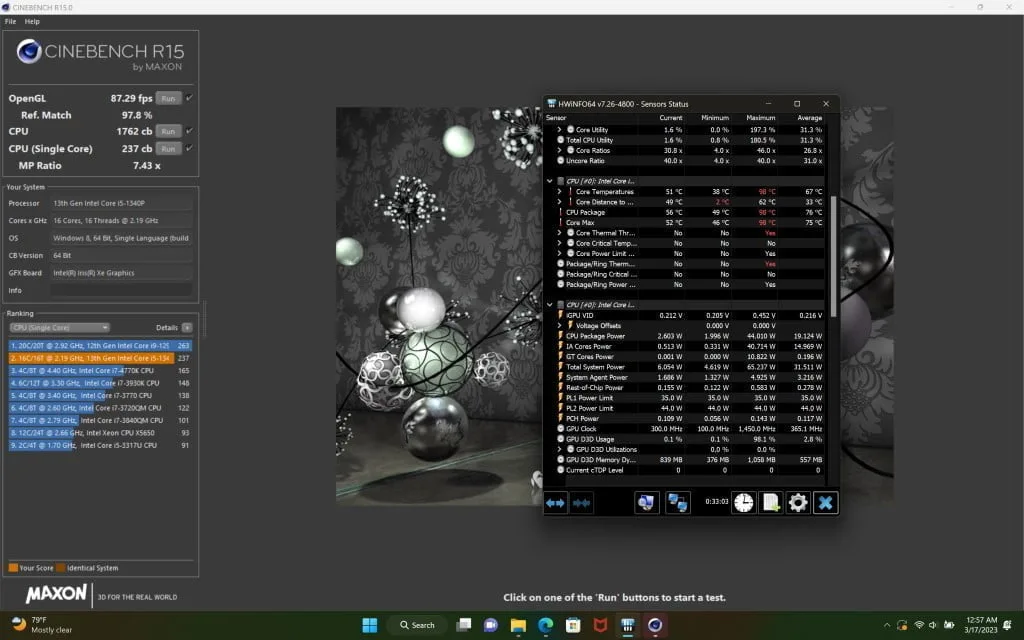Image resolution: width=1024 pixels, height=640 pixels.
Task: Open HWiNFO sensor settings gear icon
Action: (x=797, y=502)
